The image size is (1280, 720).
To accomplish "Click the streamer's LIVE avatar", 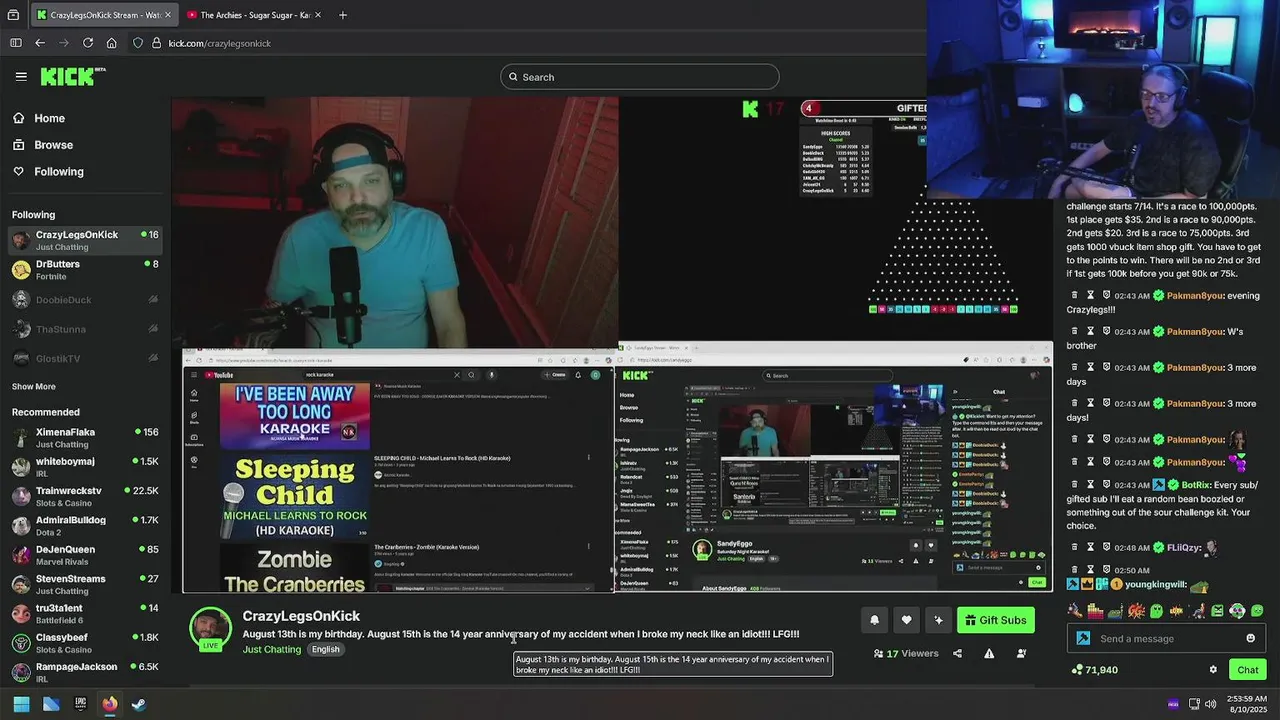I will tap(210, 629).
